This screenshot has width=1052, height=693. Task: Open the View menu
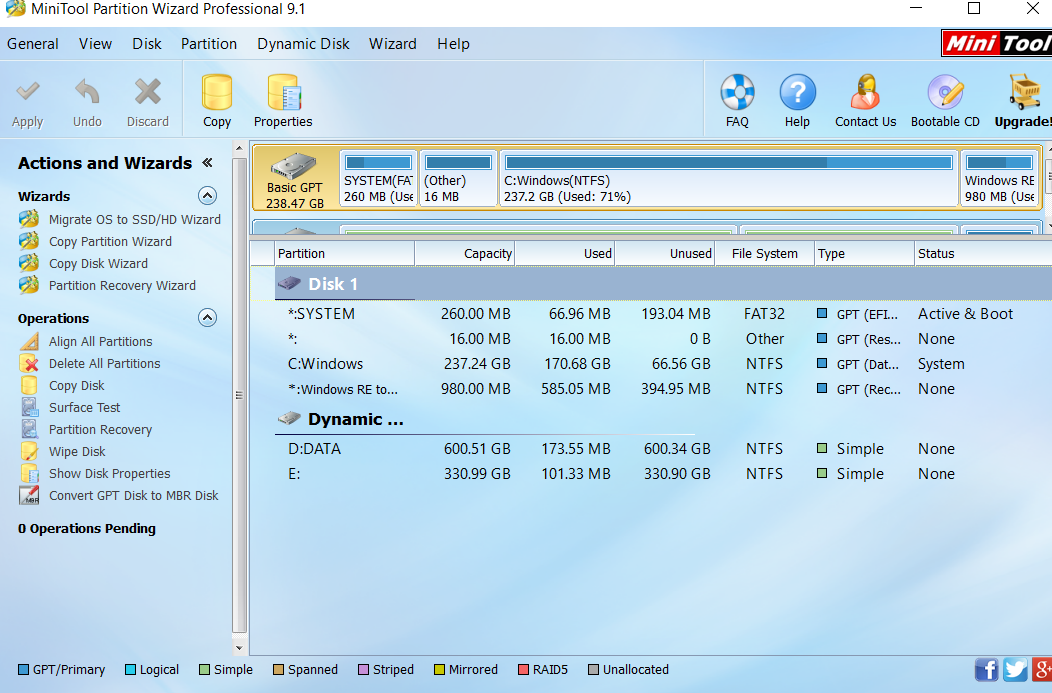tap(95, 44)
